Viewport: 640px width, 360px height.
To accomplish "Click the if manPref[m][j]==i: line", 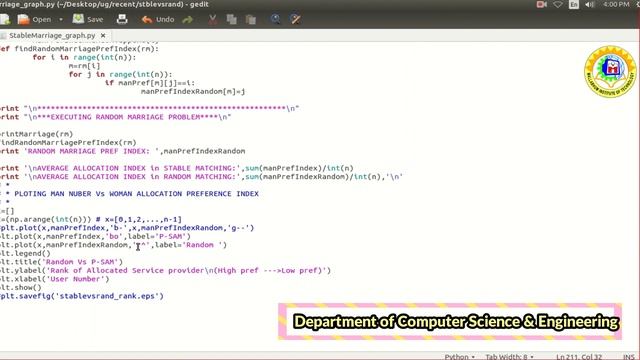I will click(150, 83).
